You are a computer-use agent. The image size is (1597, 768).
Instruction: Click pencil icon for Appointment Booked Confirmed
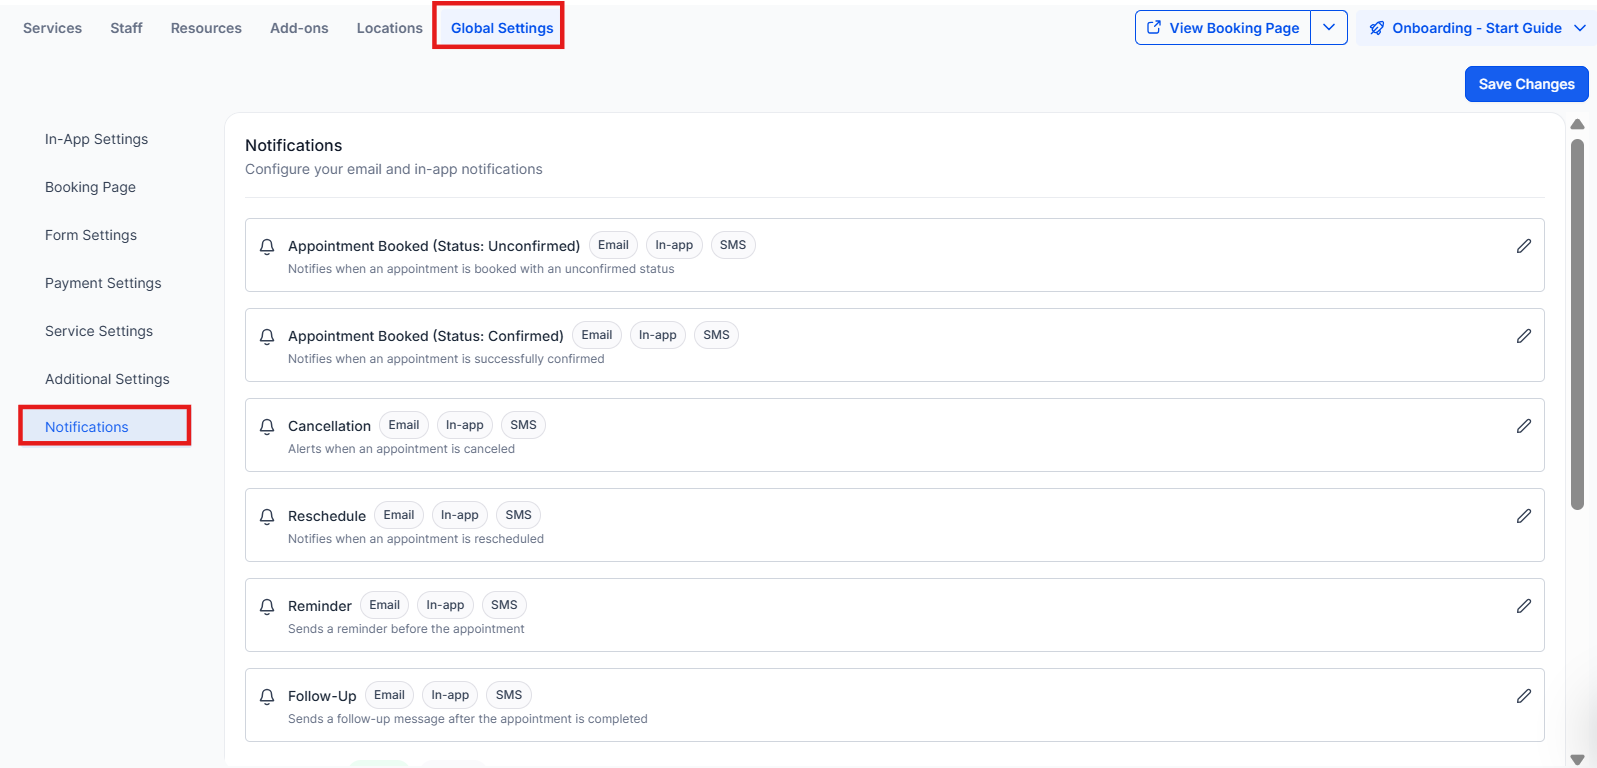coord(1523,336)
